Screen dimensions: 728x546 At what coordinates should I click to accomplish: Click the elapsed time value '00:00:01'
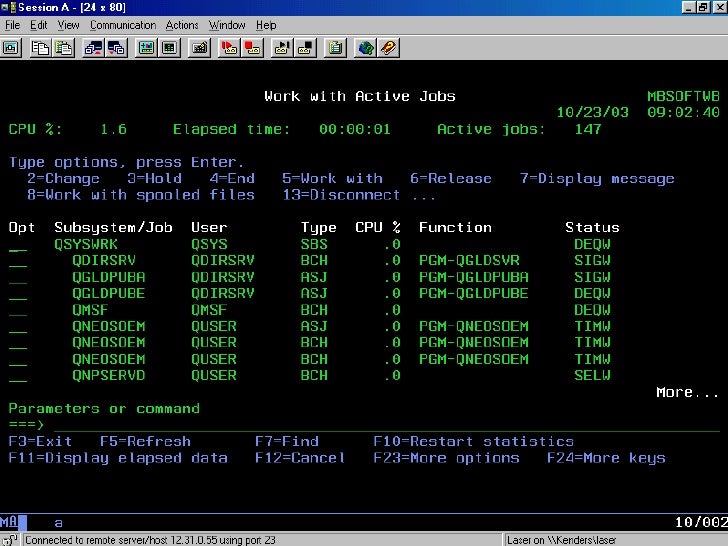coord(355,129)
